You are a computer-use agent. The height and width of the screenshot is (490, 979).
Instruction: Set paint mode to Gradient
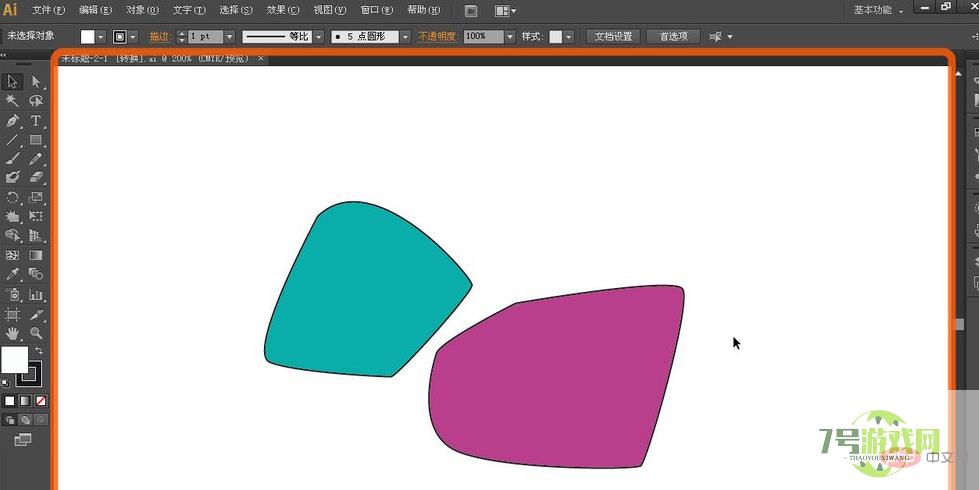point(25,401)
